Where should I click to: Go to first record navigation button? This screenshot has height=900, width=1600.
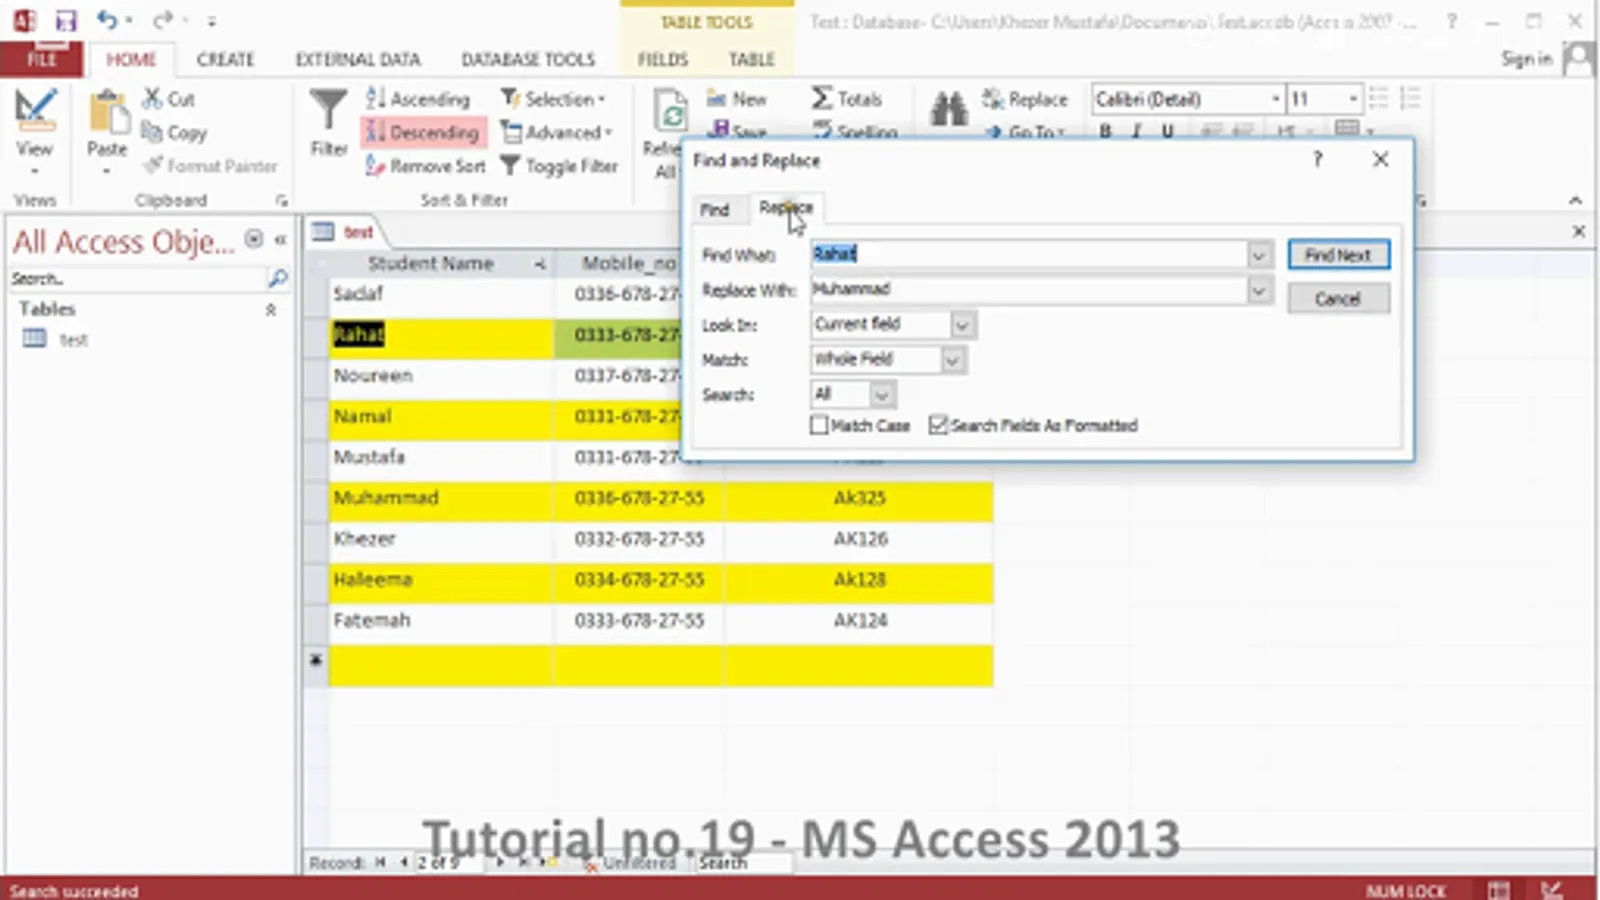pos(380,862)
